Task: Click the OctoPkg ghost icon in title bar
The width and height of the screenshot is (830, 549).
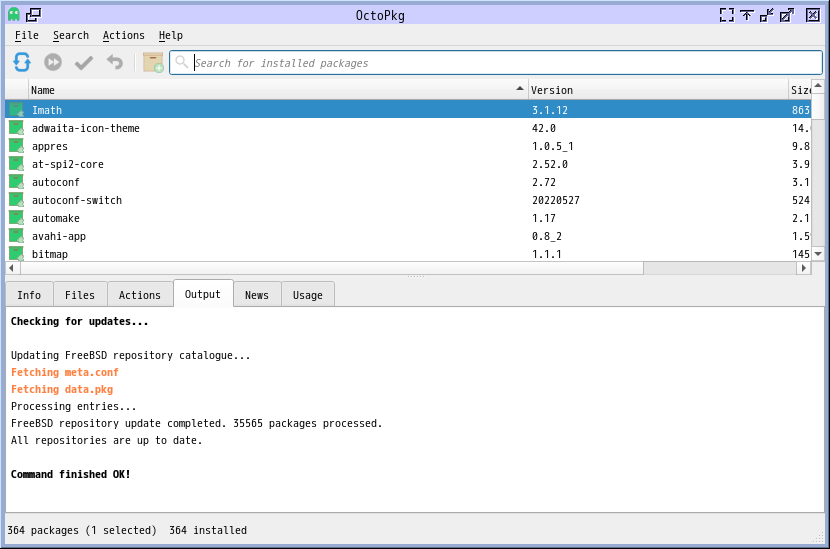Action: click(x=14, y=14)
